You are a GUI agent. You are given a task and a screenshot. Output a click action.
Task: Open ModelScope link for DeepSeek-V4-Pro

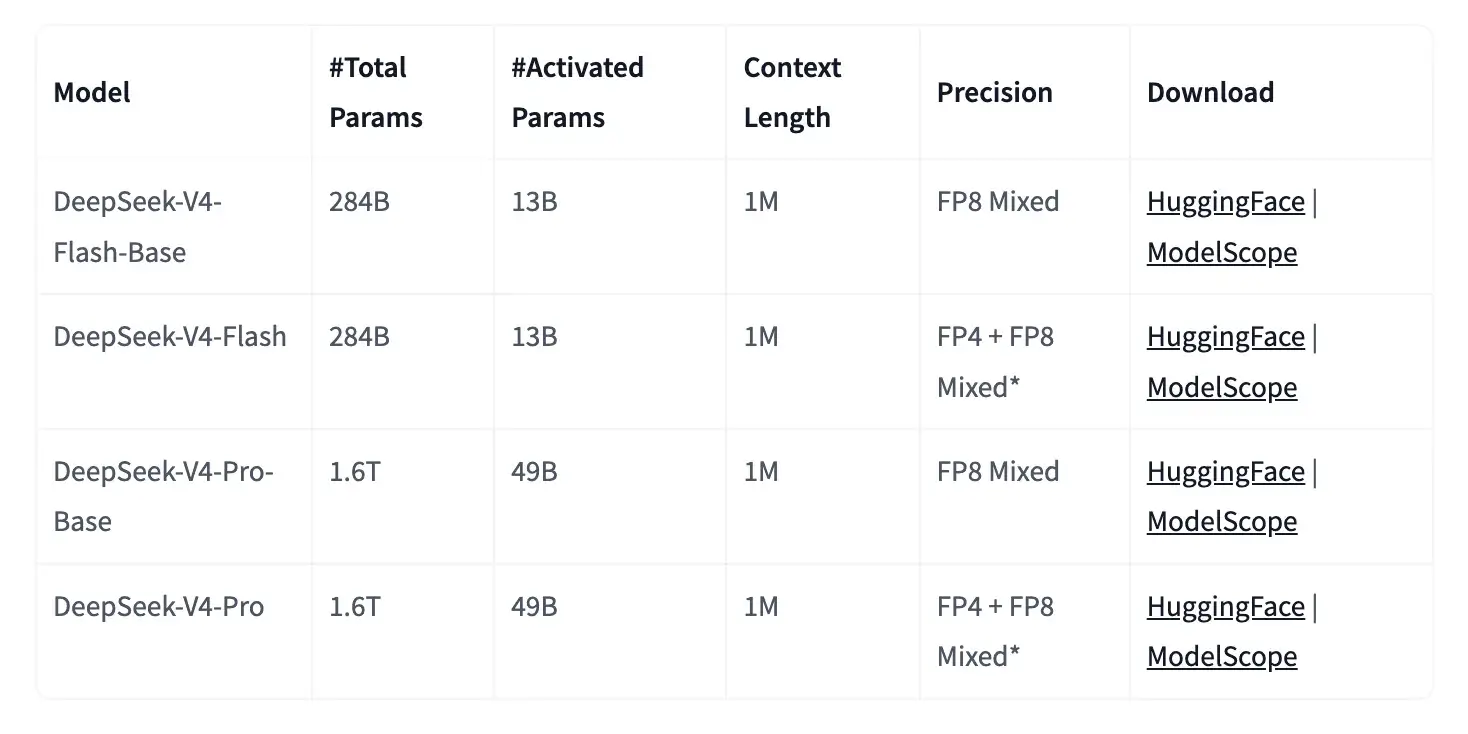tap(1221, 656)
